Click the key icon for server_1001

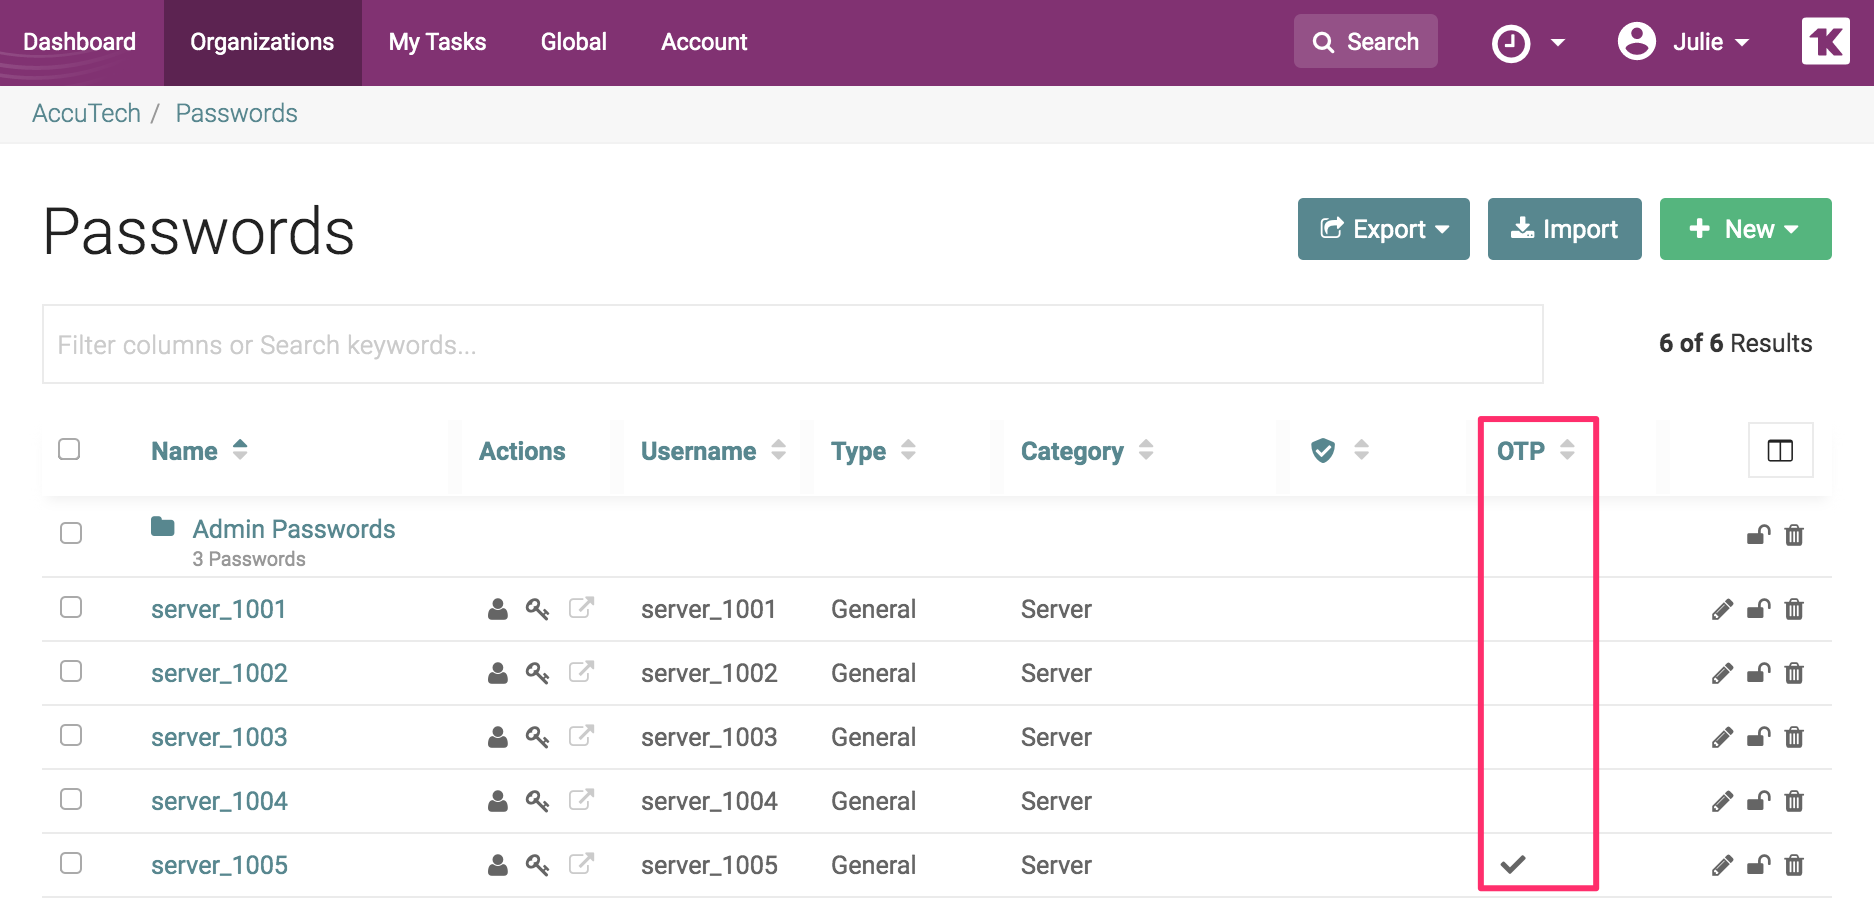537,609
